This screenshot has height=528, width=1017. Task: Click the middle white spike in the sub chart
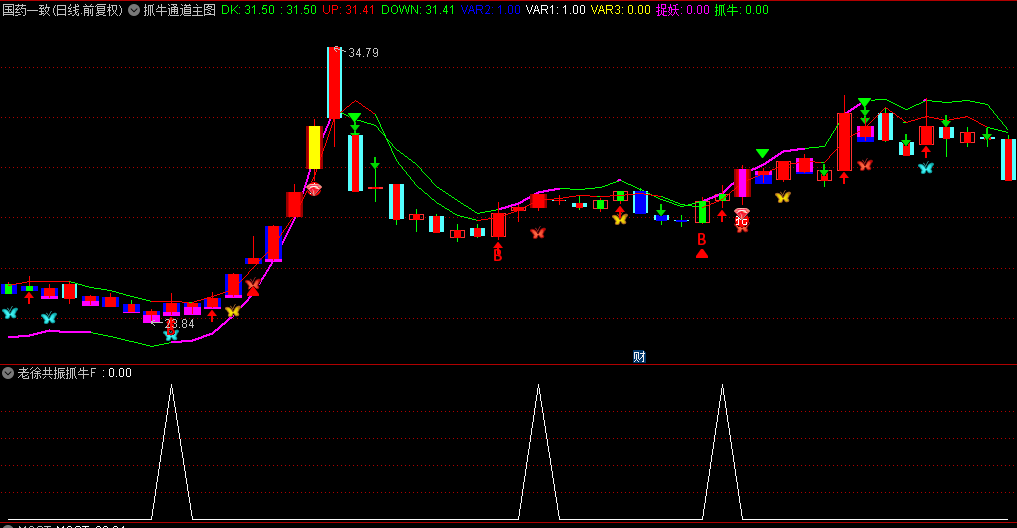pyautogui.click(x=538, y=451)
